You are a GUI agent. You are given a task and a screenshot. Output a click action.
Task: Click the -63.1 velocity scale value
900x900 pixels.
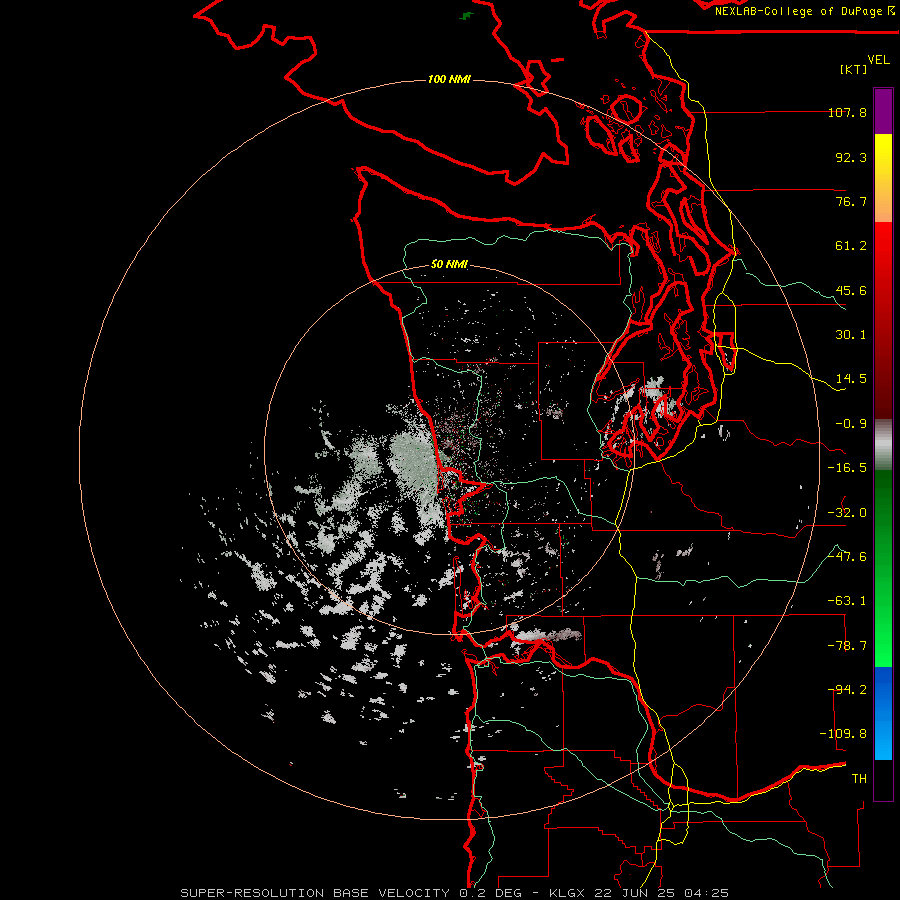pos(847,601)
